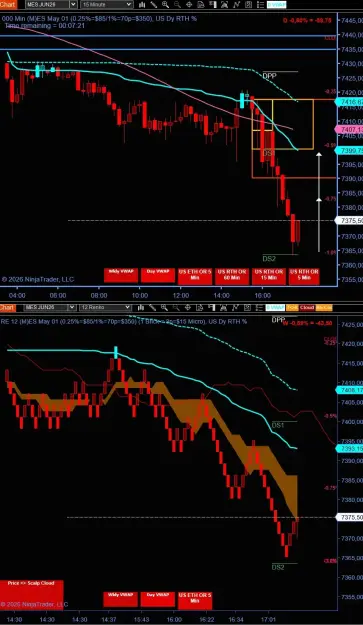Open strategies icon in top chart toolbar
The image size is (363, 625).
point(249,5)
